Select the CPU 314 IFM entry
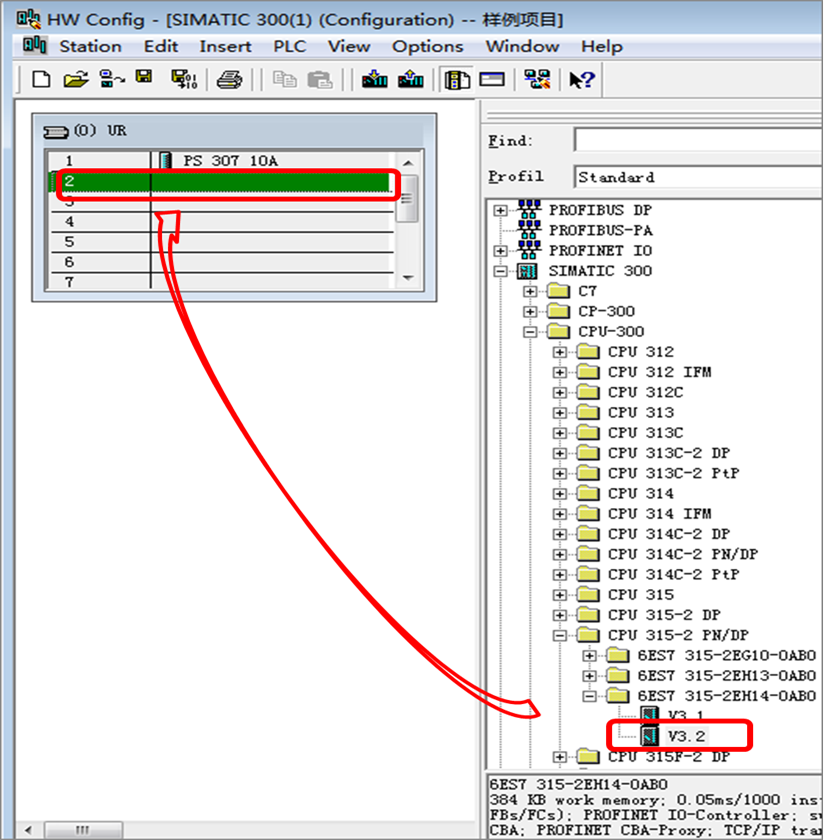This screenshot has width=824, height=840. pos(660,514)
